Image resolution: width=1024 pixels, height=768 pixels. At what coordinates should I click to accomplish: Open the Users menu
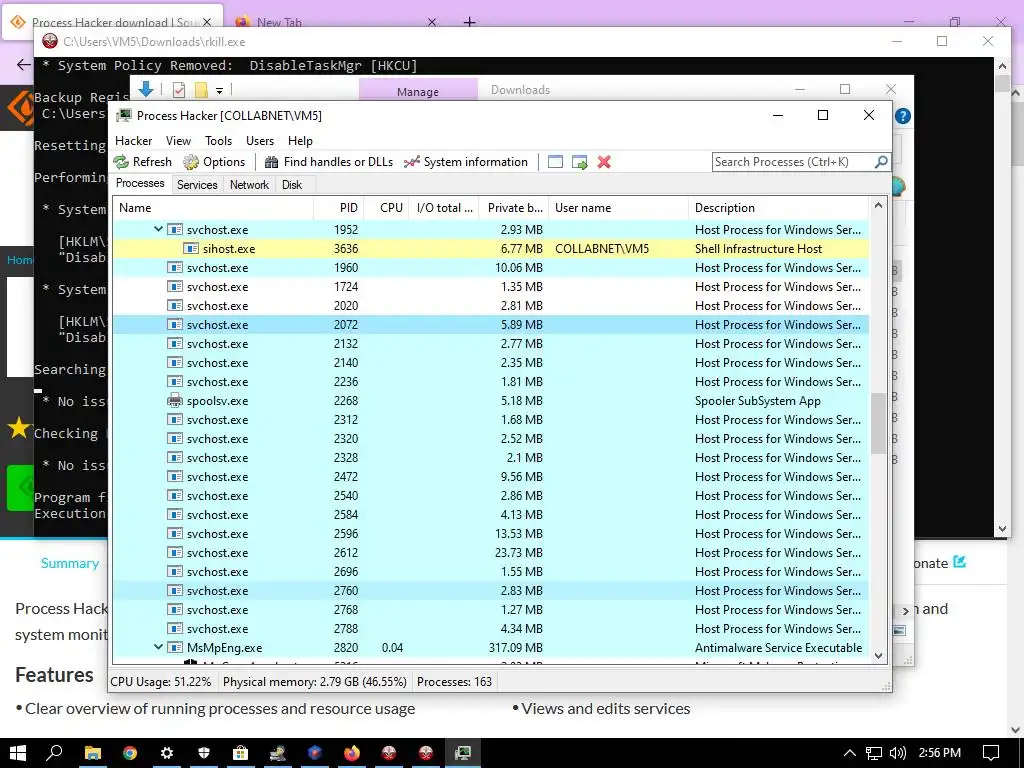pos(260,140)
